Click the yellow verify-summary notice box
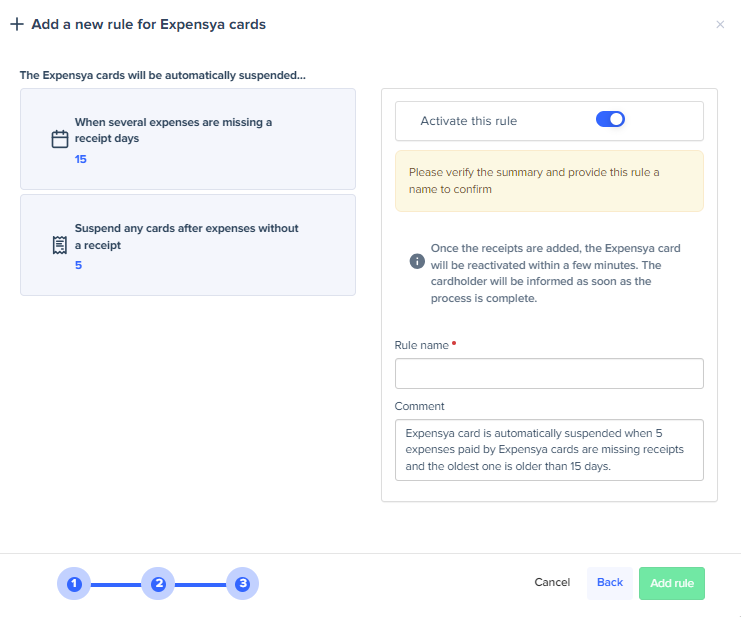Viewport: 741px width, 617px height. point(549,181)
